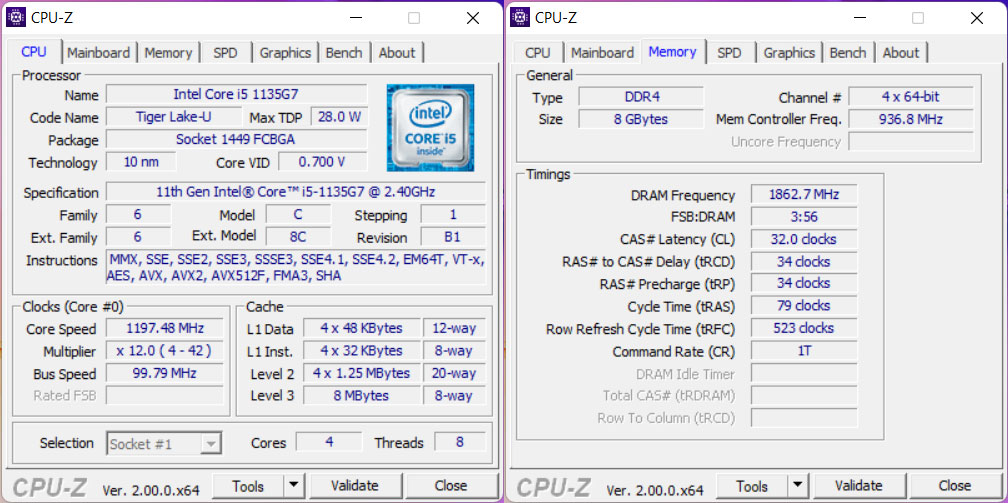
Task: Click FSB:DRAM value 3:56
Action: click(x=804, y=217)
